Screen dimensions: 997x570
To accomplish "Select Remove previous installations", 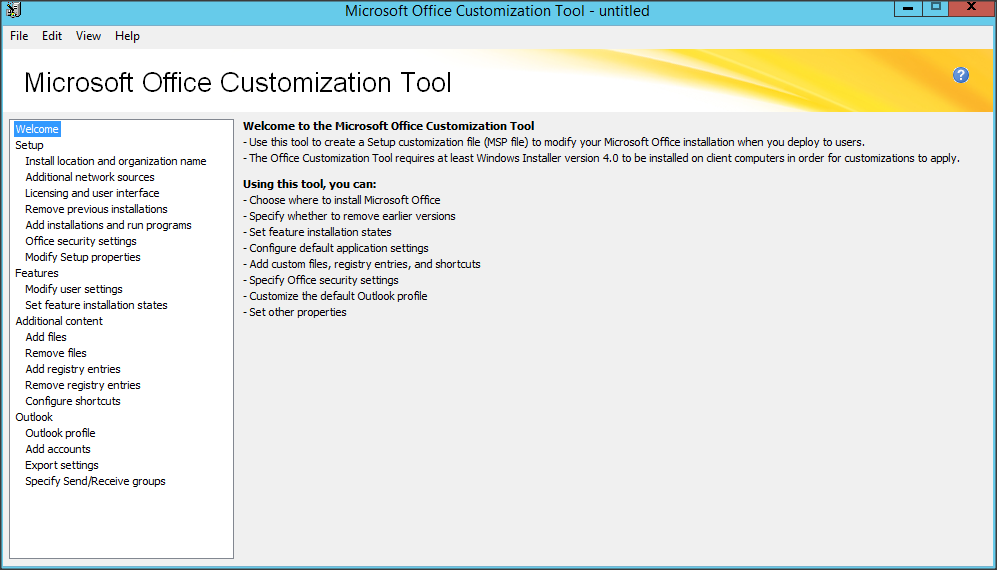I will [x=96, y=209].
